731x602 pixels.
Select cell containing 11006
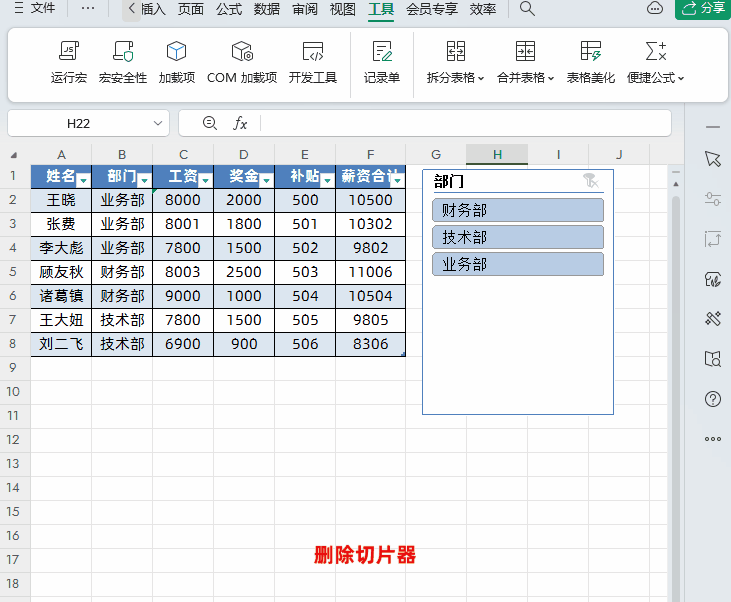(x=371, y=272)
